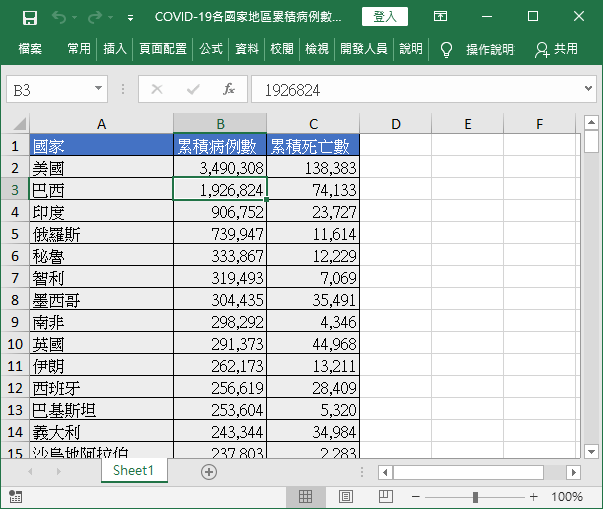Expand the formula bar chevron
This screenshot has height=509, width=603.
(588, 89)
